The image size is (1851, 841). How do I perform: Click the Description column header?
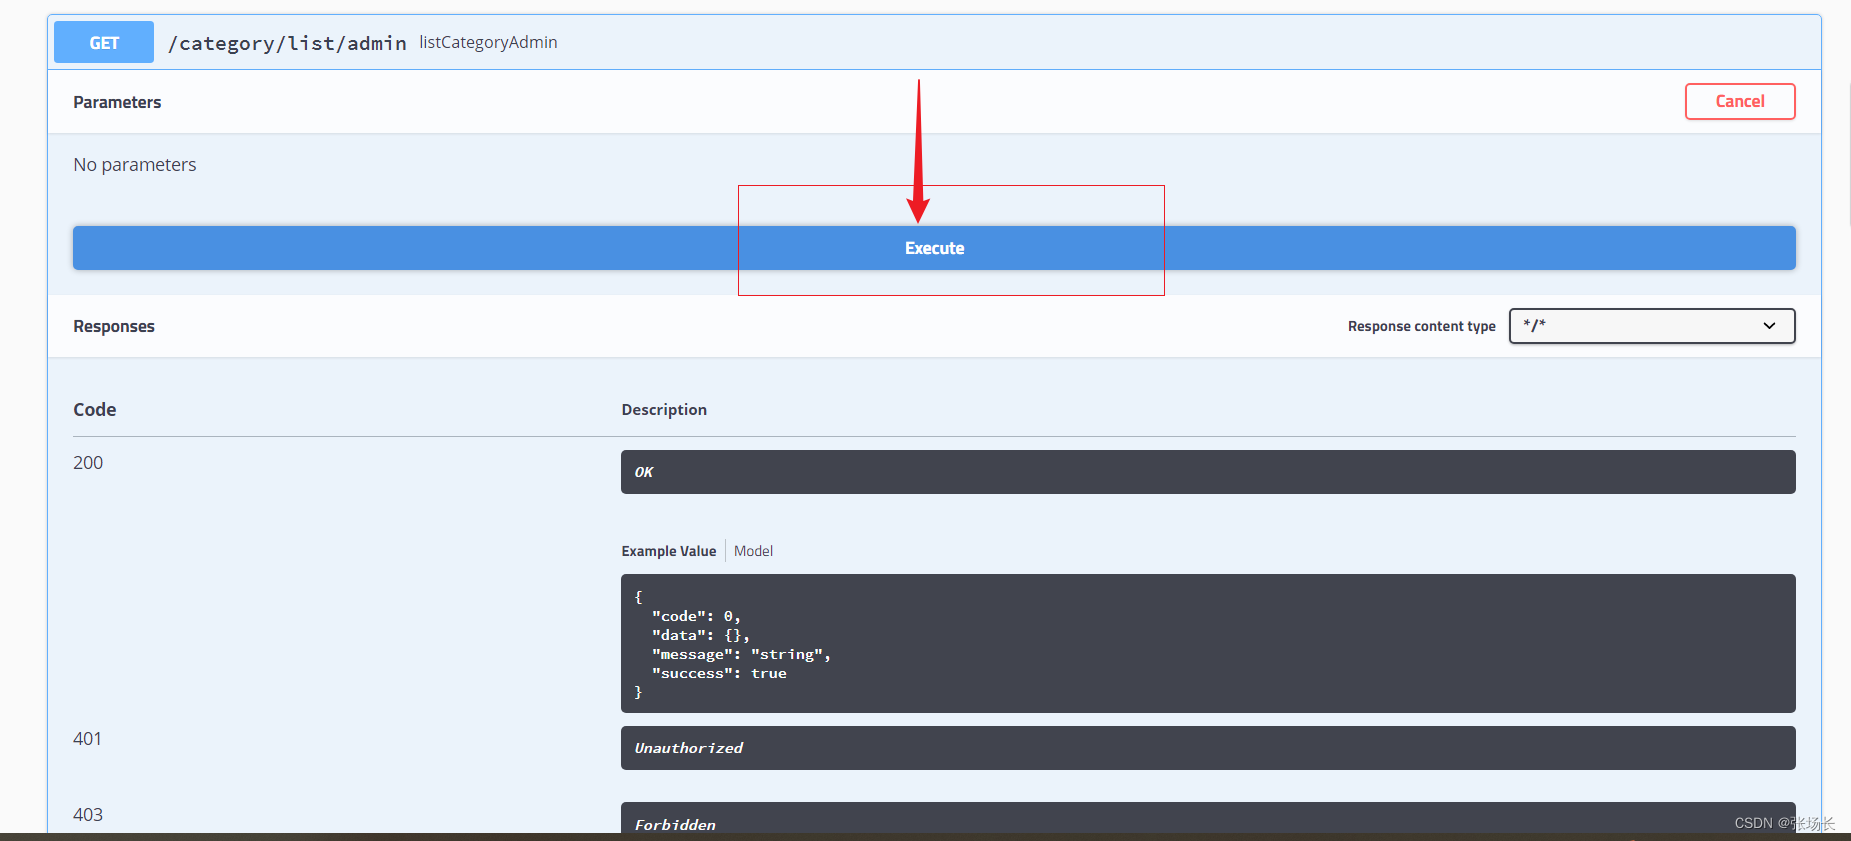click(664, 410)
